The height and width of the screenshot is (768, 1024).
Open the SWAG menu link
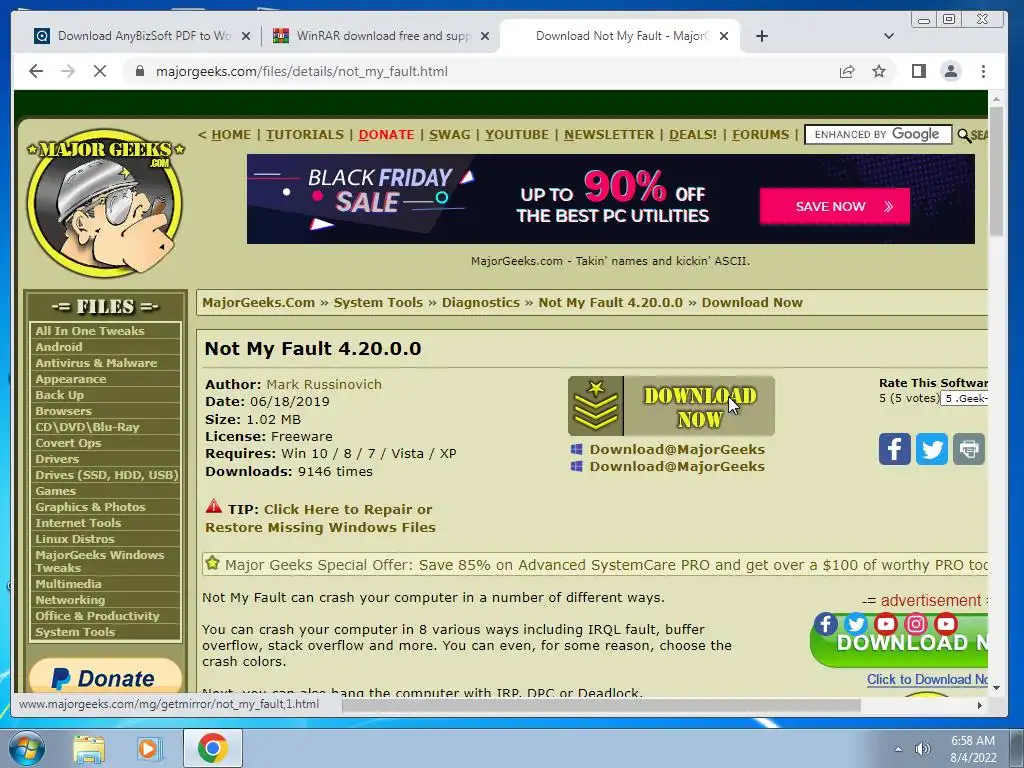449,135
